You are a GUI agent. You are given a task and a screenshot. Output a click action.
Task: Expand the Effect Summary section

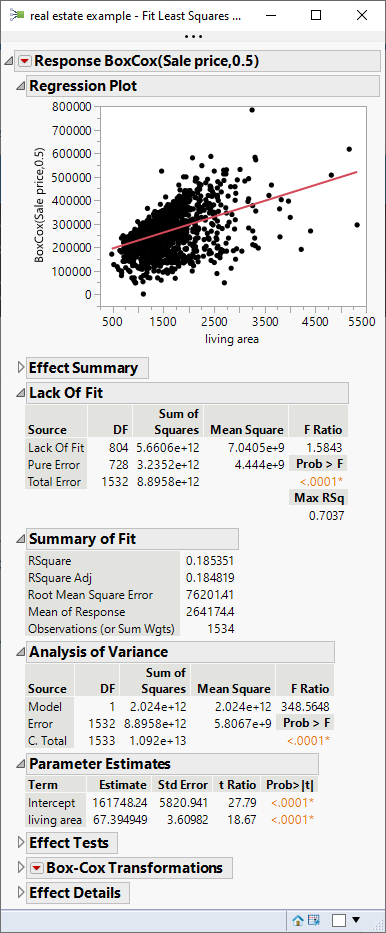[x=21, y=368]
